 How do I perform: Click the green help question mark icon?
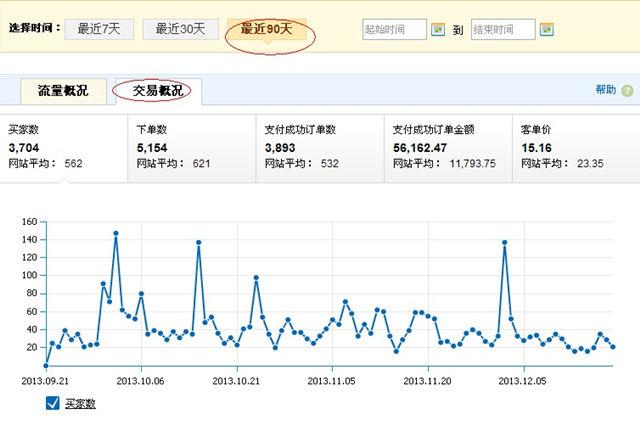pyautogui.click(x=627, y=91)
